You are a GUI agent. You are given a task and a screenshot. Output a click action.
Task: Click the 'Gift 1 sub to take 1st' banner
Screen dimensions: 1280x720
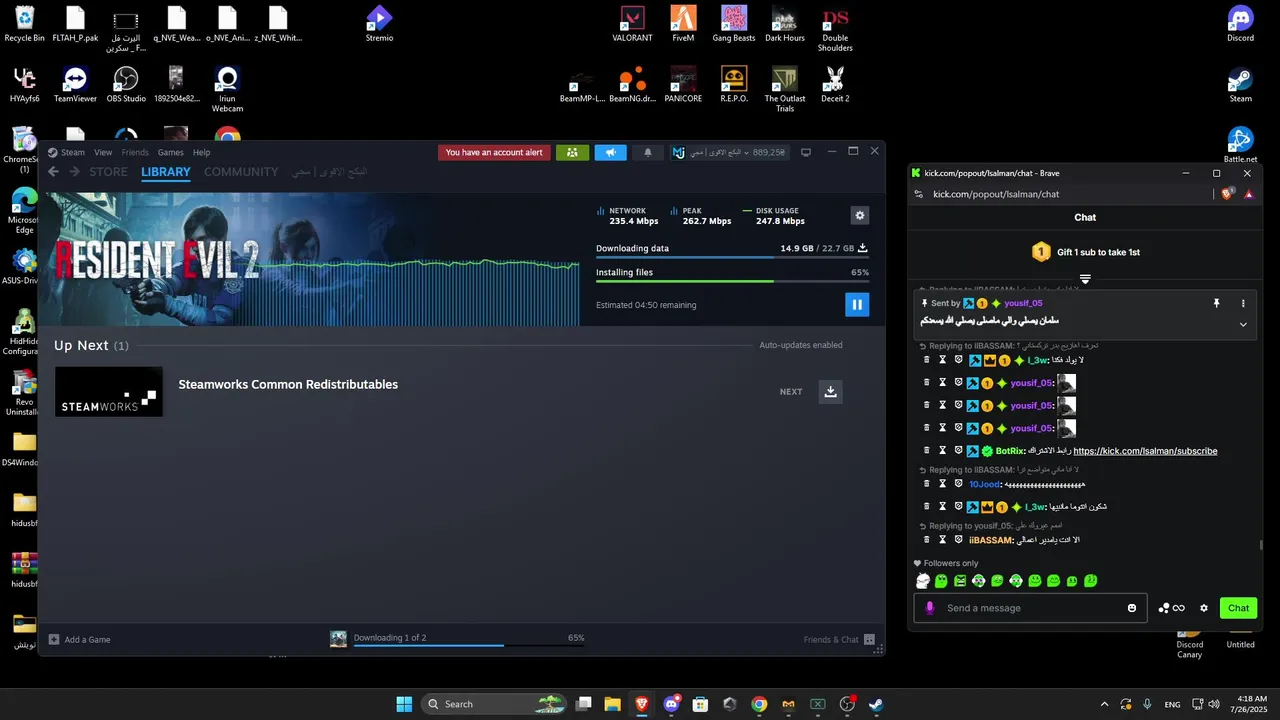coord(1085,252)
